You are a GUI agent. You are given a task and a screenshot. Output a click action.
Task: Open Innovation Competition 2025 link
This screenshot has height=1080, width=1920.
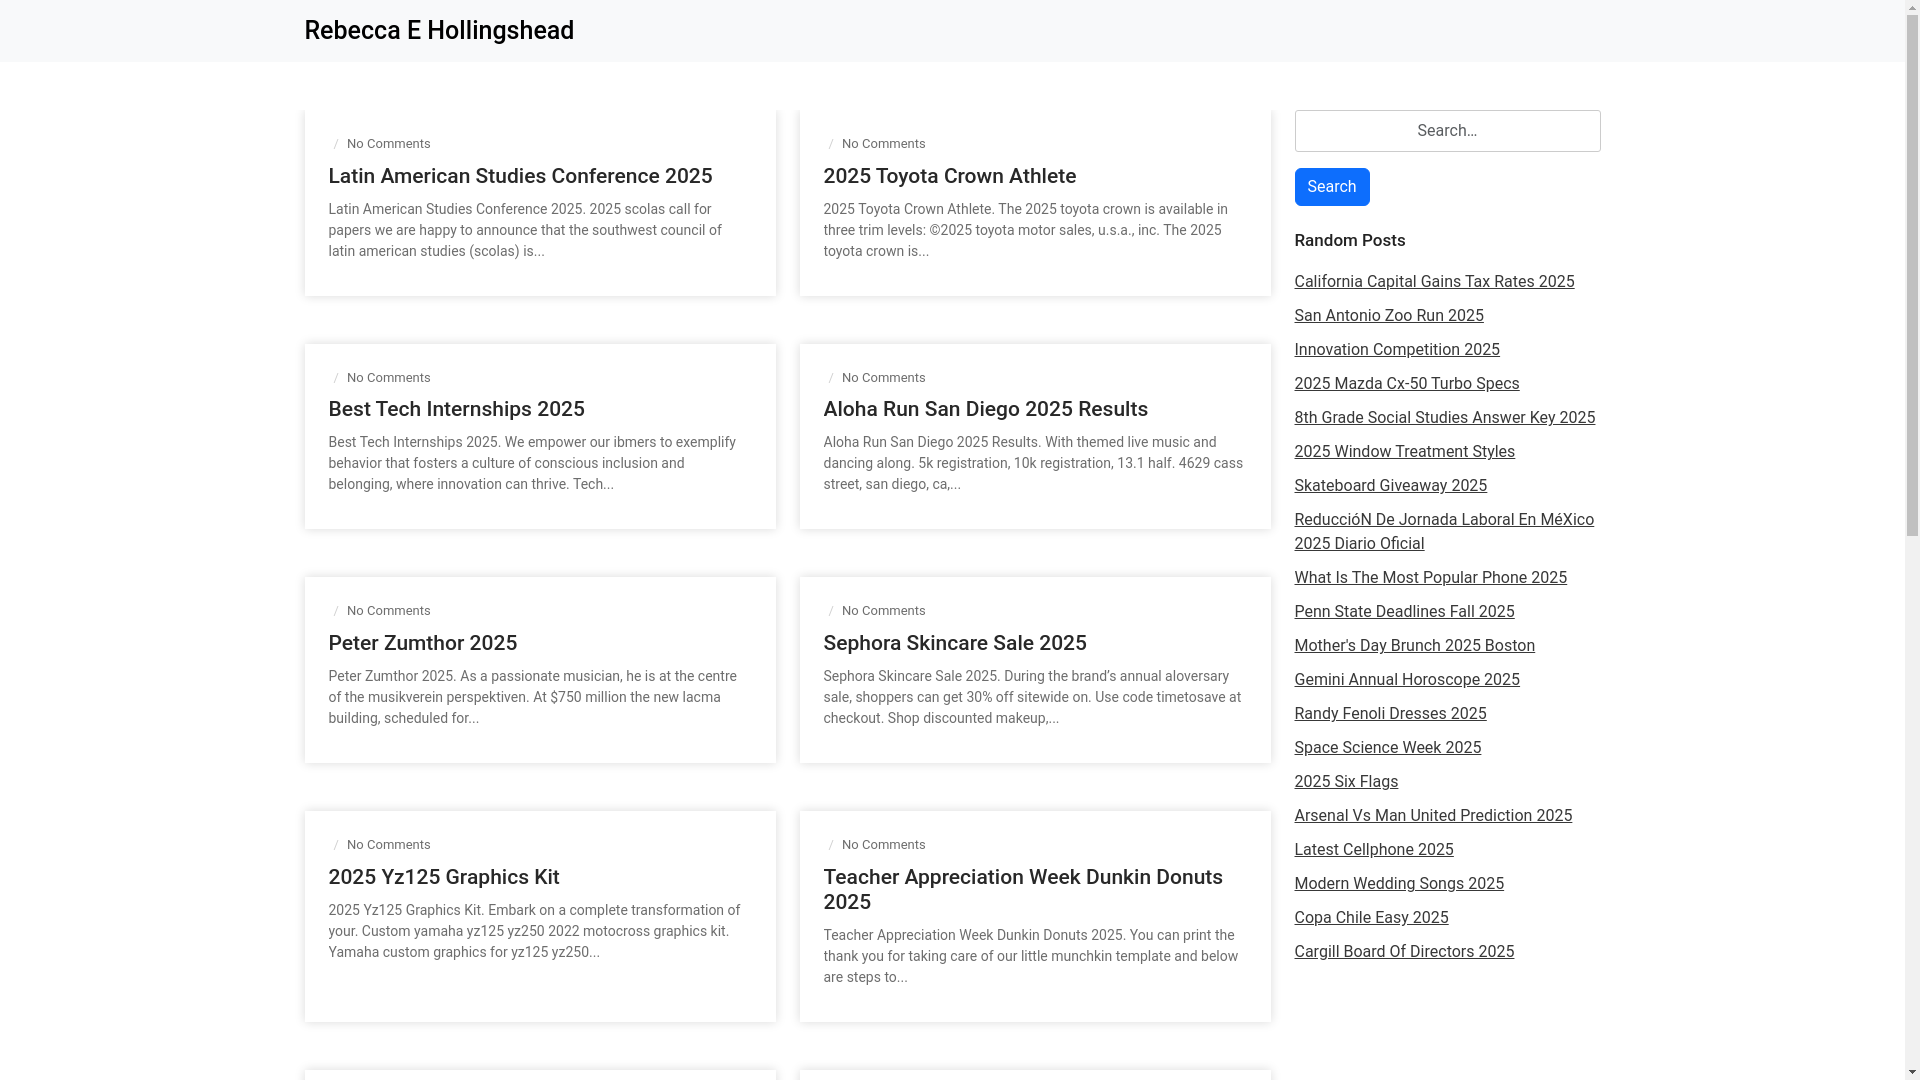pyautogui.click(x=1397, y=350)
